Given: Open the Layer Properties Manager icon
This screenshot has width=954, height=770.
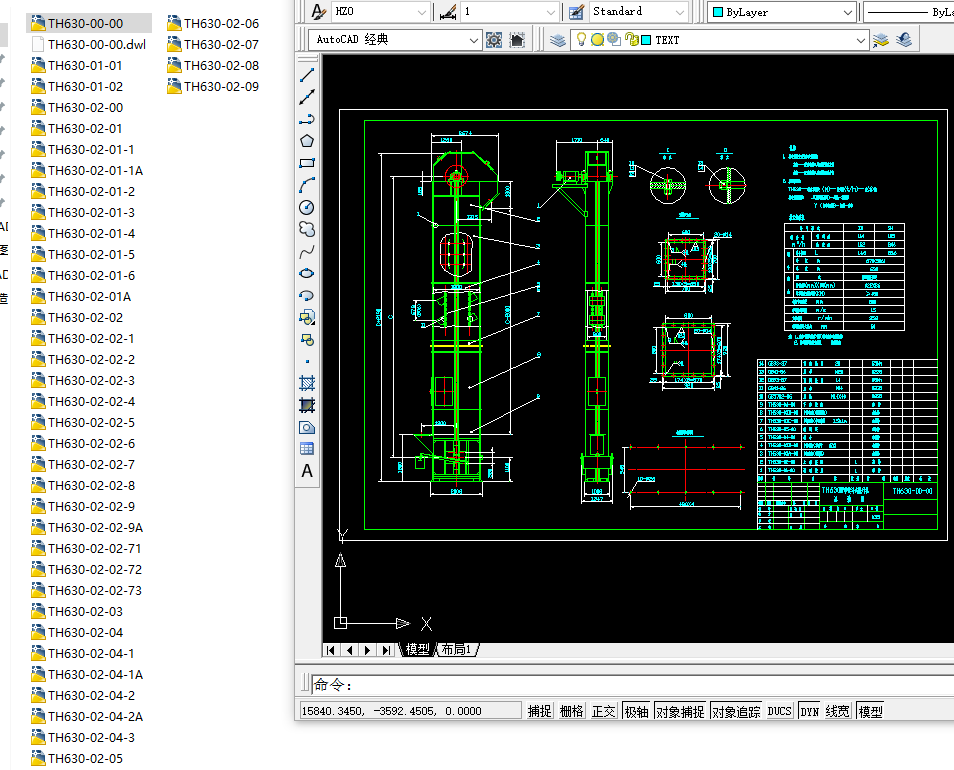Looking at the screenshot, I should pyautogui.click(x=558, y=40).
